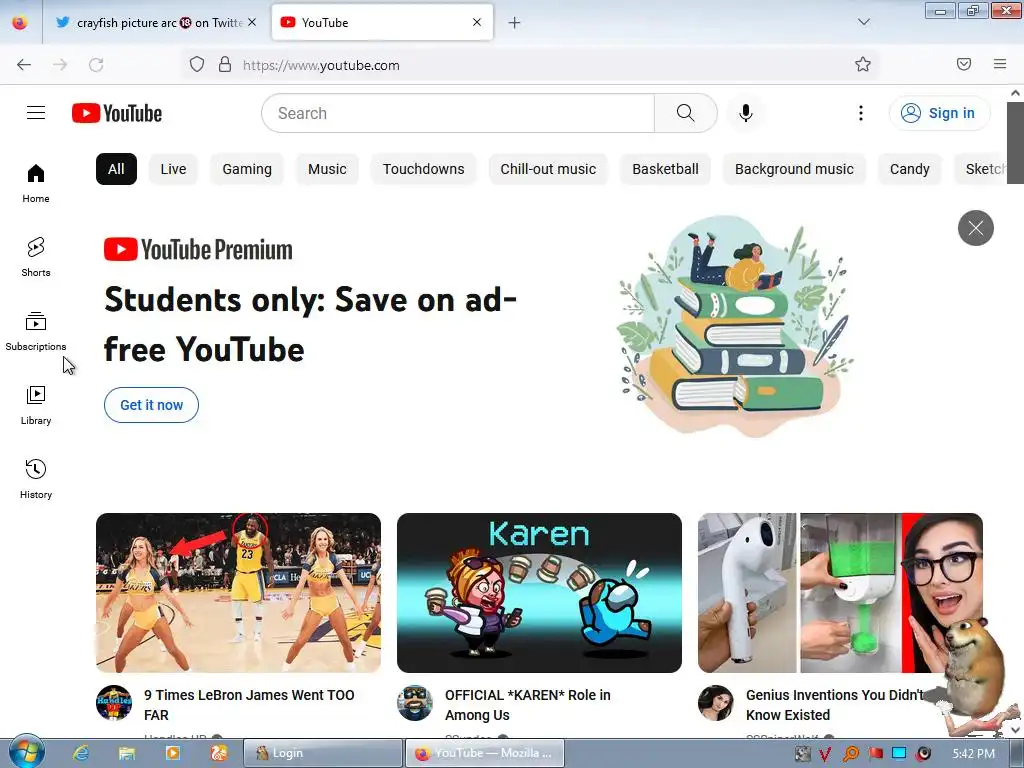Open Library in sidebar
This screenshot has height=768, width=1024.
click(36, 406)
